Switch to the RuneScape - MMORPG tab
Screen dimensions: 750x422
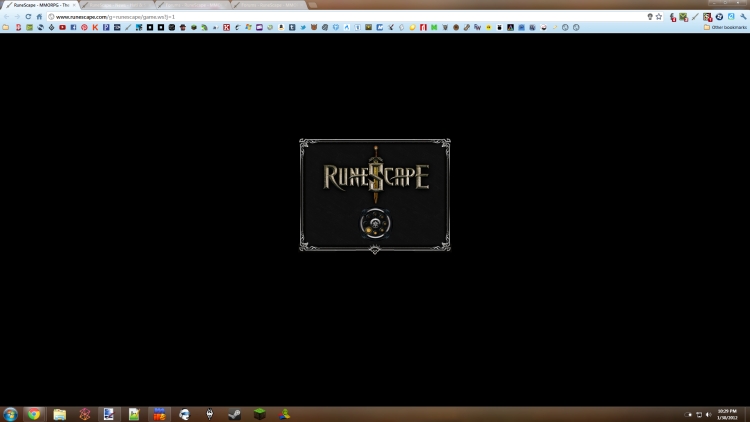(40, 5)
